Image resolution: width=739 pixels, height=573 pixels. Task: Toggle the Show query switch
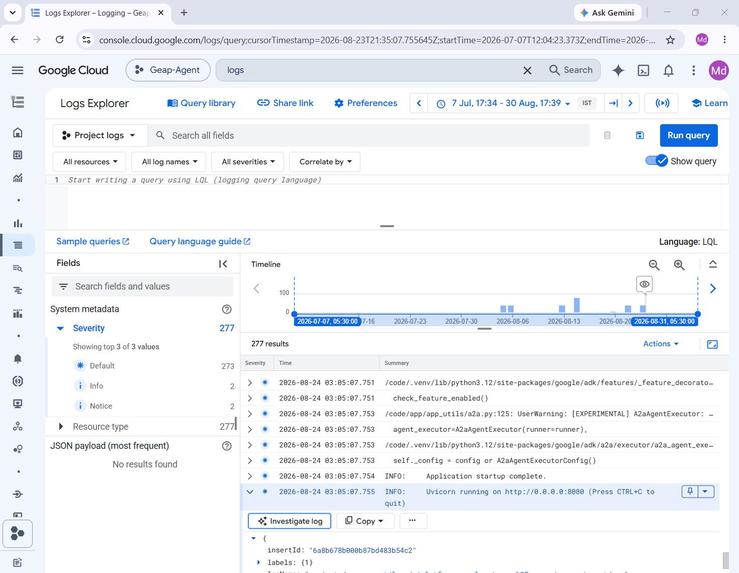[x=657, y=161]
